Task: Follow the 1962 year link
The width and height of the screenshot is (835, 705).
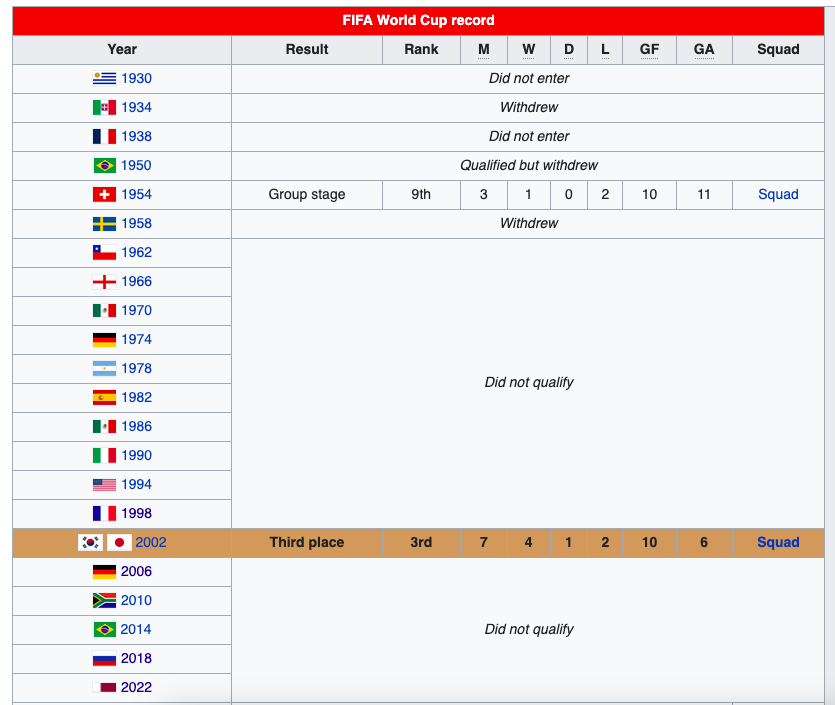Action: [136, 252]
